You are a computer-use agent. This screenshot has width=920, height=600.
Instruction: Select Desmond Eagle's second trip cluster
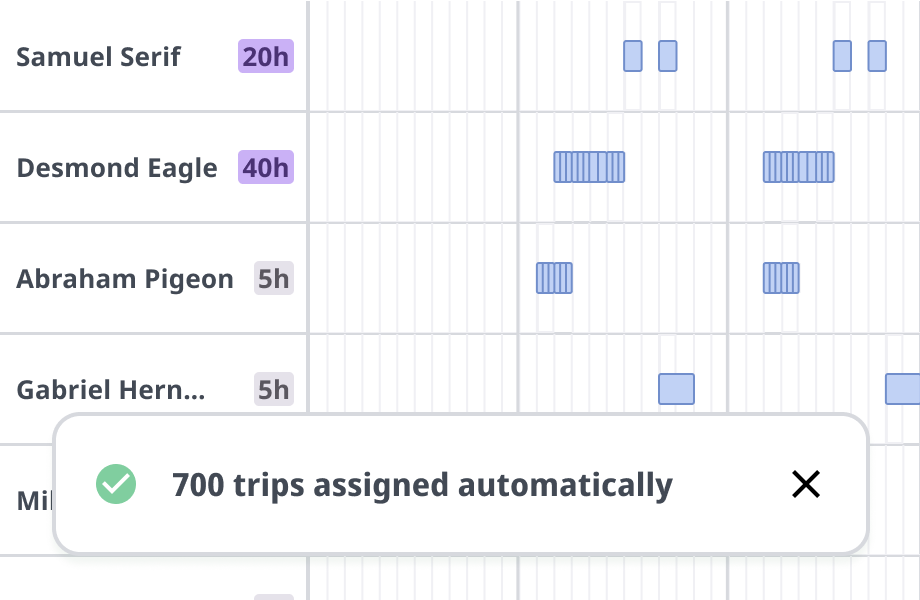[x=799, y=167]
